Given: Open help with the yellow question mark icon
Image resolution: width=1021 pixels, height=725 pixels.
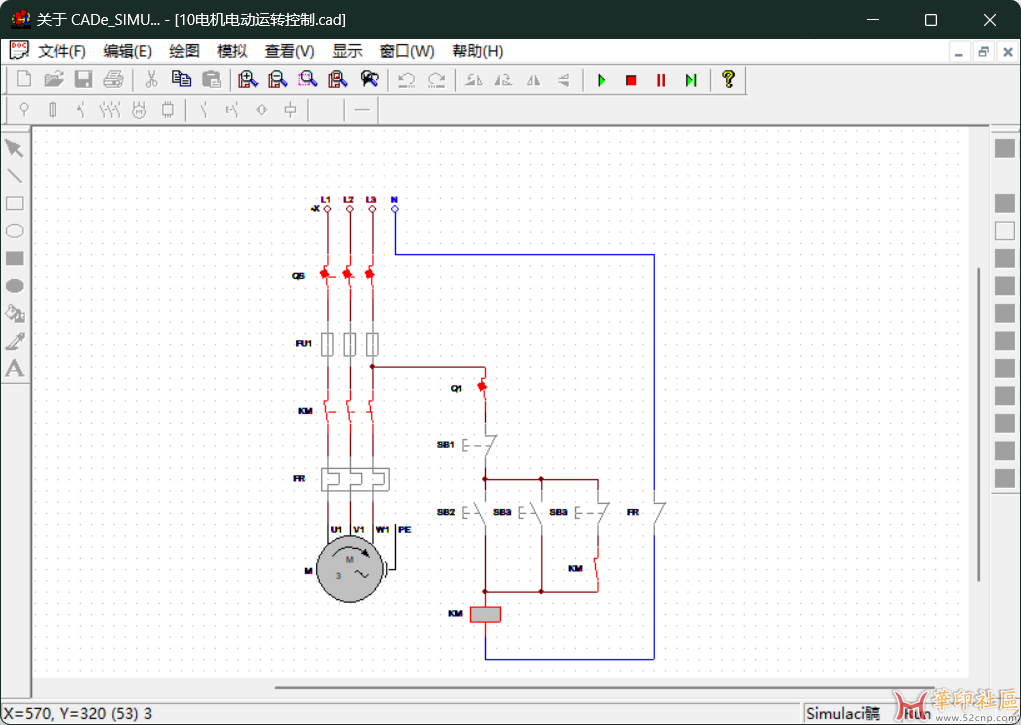Looking at the screenshot, I should pyautogui.click(x=728, y=79).
